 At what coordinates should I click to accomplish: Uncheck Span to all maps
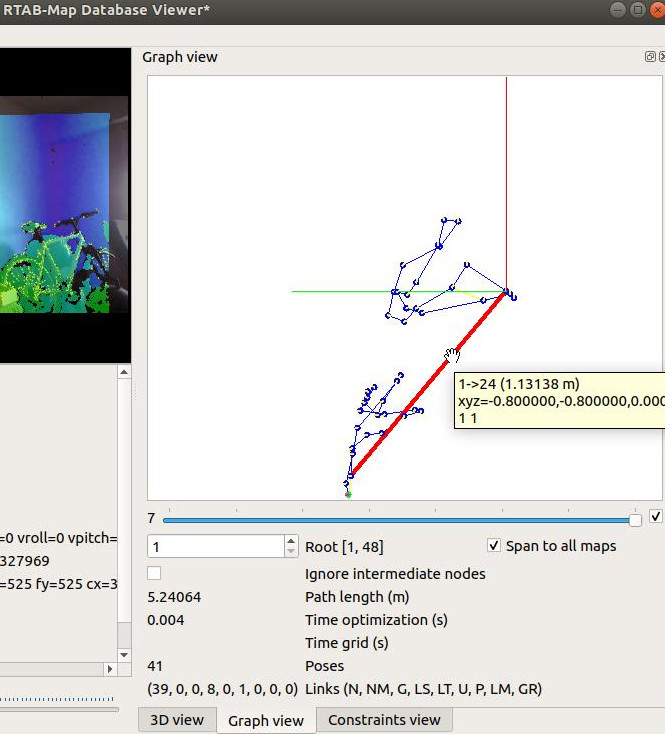tap(493, 546)
